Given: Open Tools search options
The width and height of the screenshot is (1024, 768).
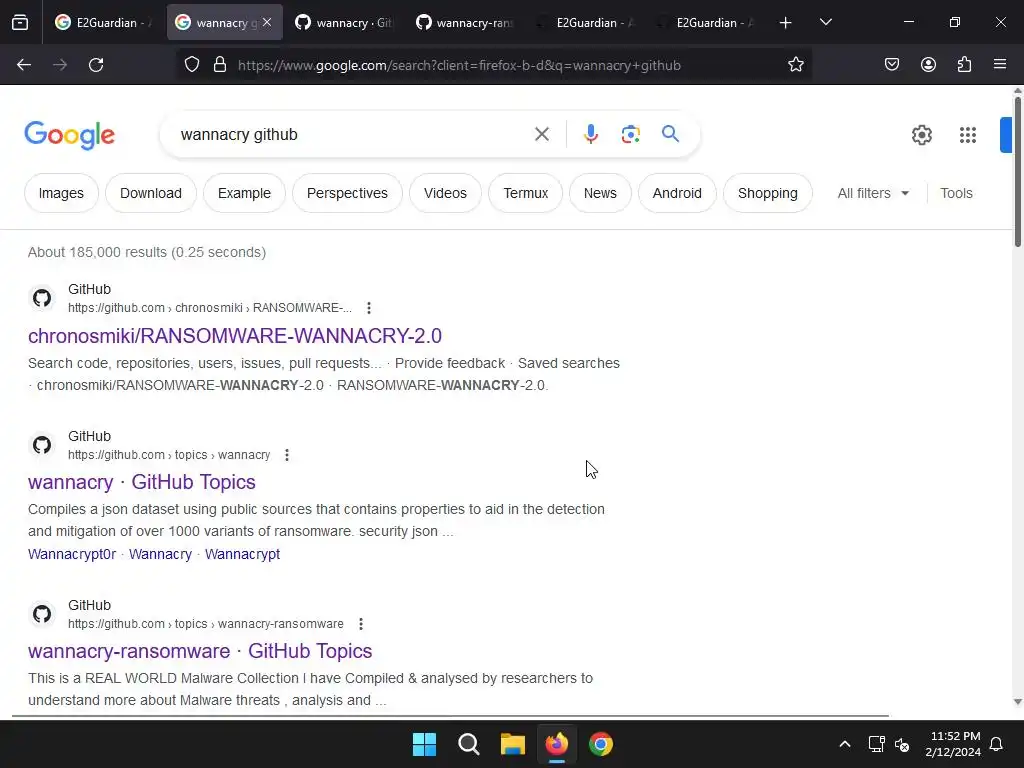Looking at the screenshot, I should pyautogui.click(x=956, y=193).
